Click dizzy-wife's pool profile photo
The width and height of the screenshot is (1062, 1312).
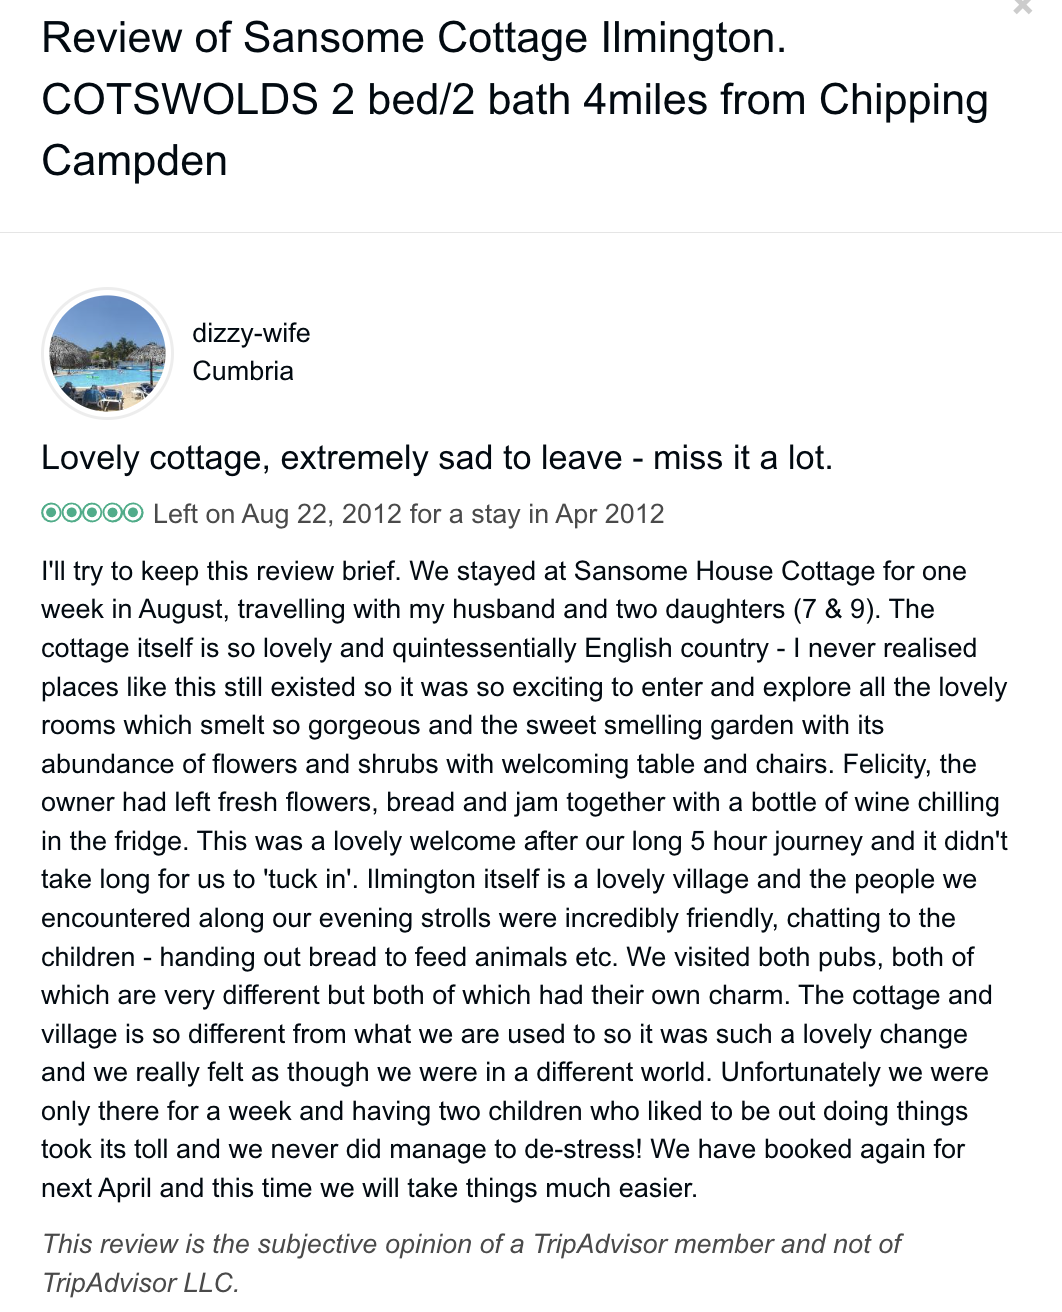108,353
